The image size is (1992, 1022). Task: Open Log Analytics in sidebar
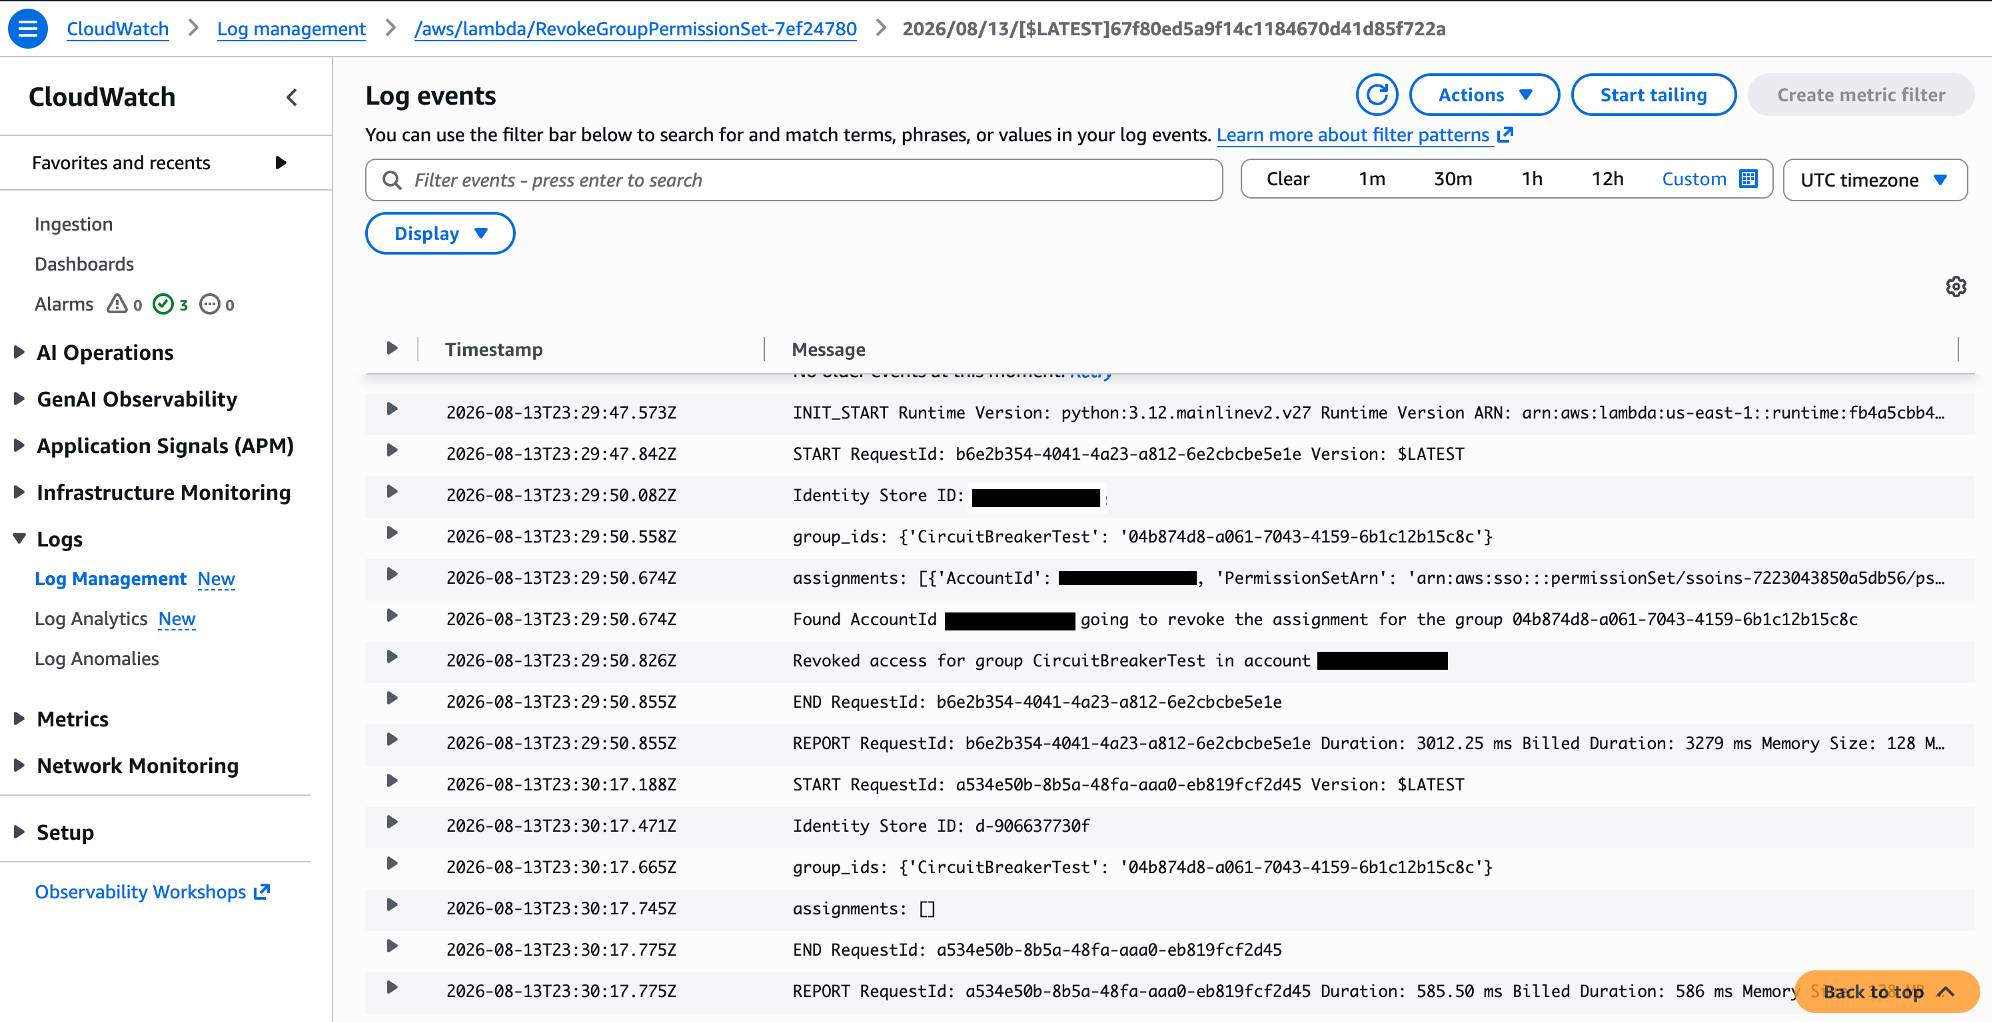pyautogui.click(x=91, y=619)
